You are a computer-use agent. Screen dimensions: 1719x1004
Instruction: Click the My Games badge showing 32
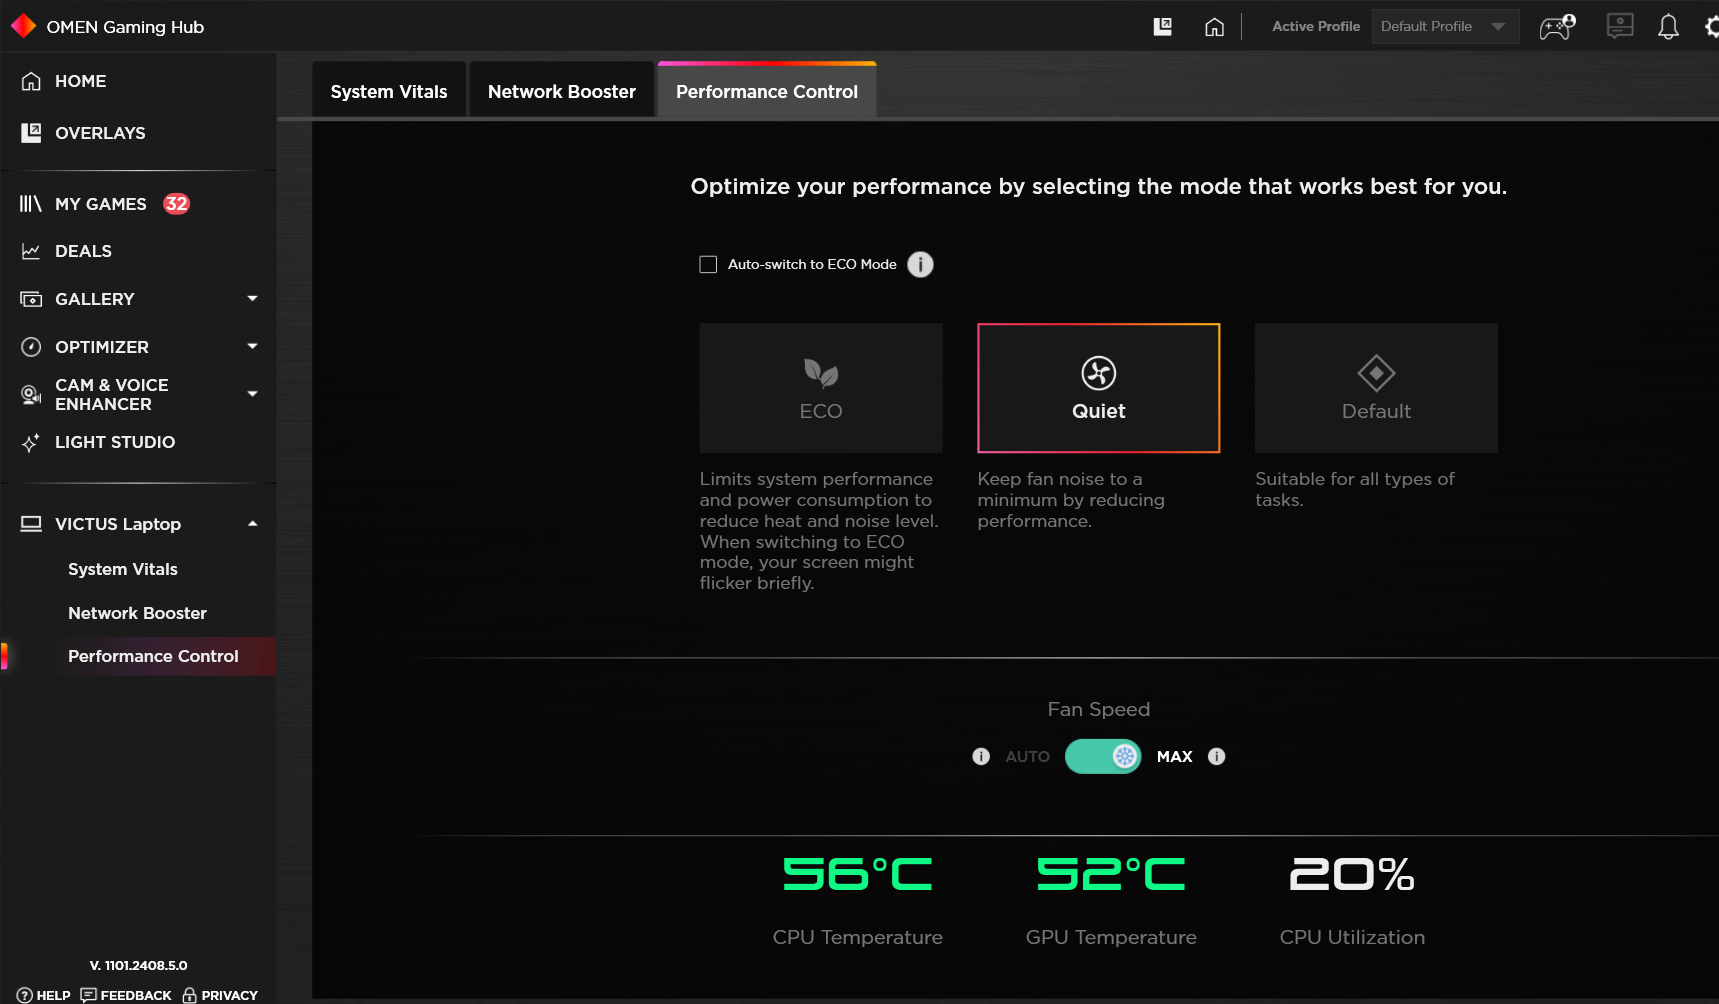(x=177, y=204)
